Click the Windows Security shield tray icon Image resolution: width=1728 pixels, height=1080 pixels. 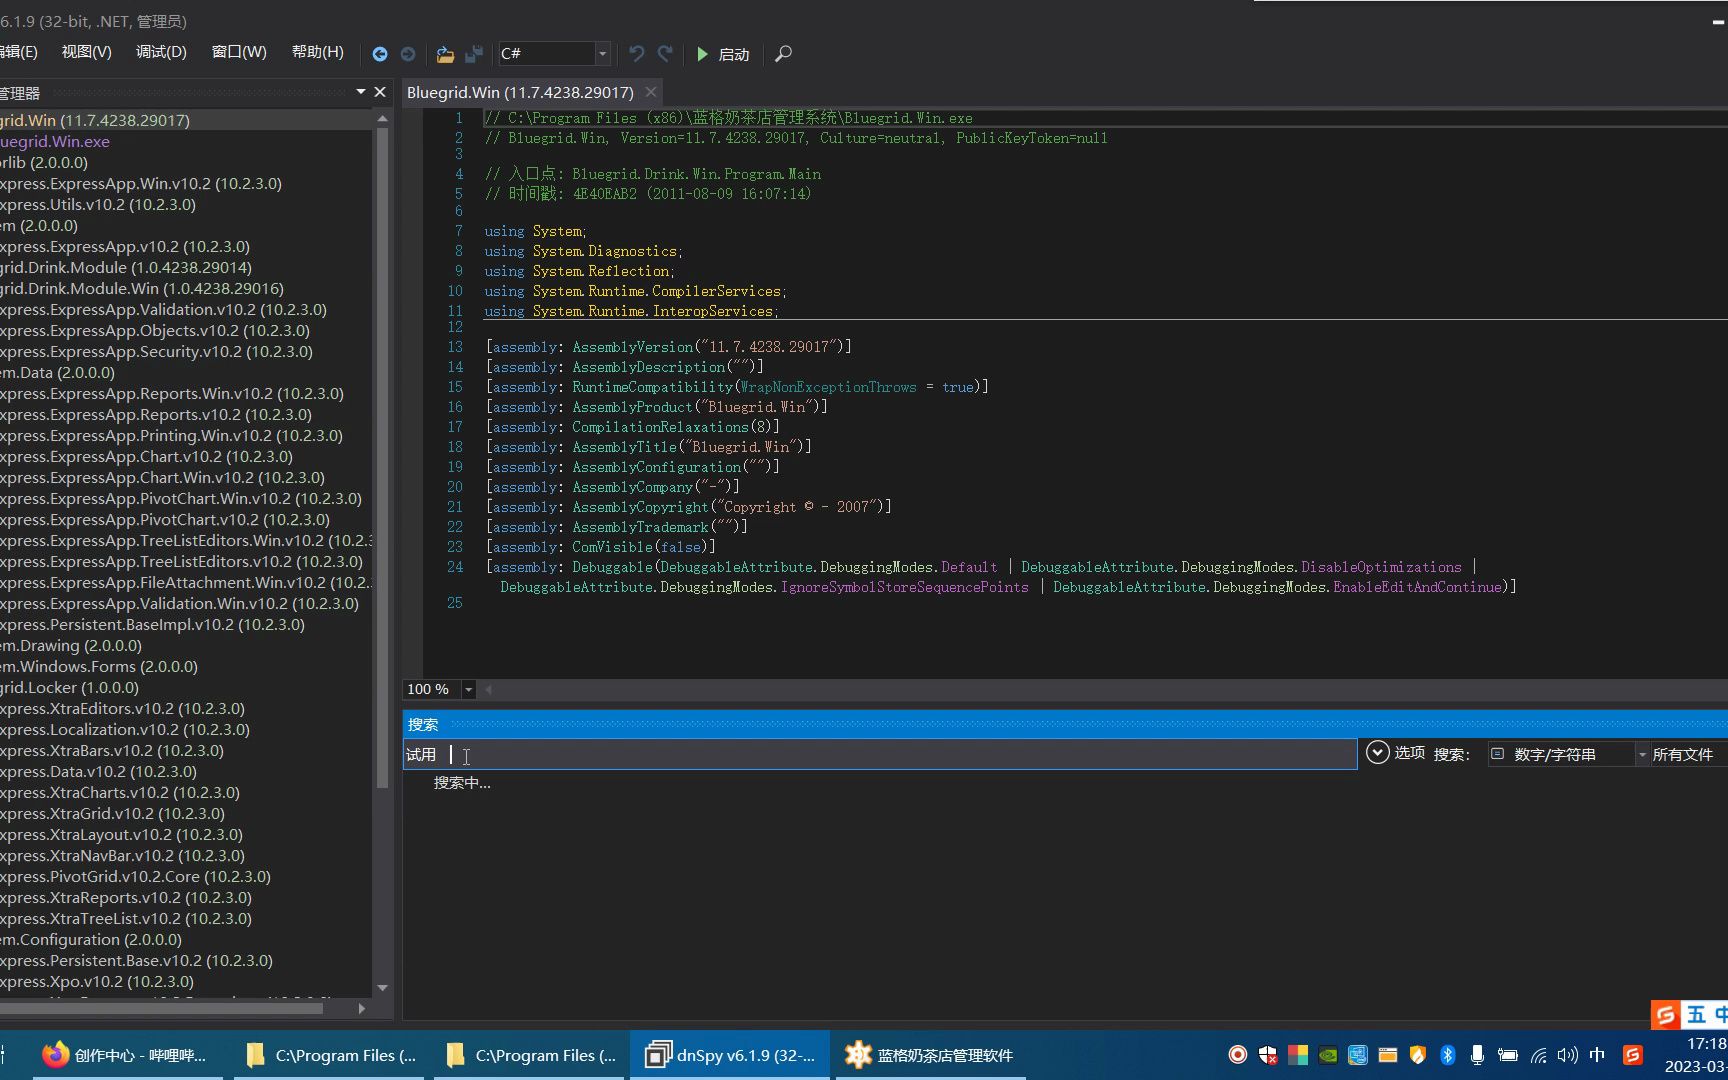click(1267, 1055)
